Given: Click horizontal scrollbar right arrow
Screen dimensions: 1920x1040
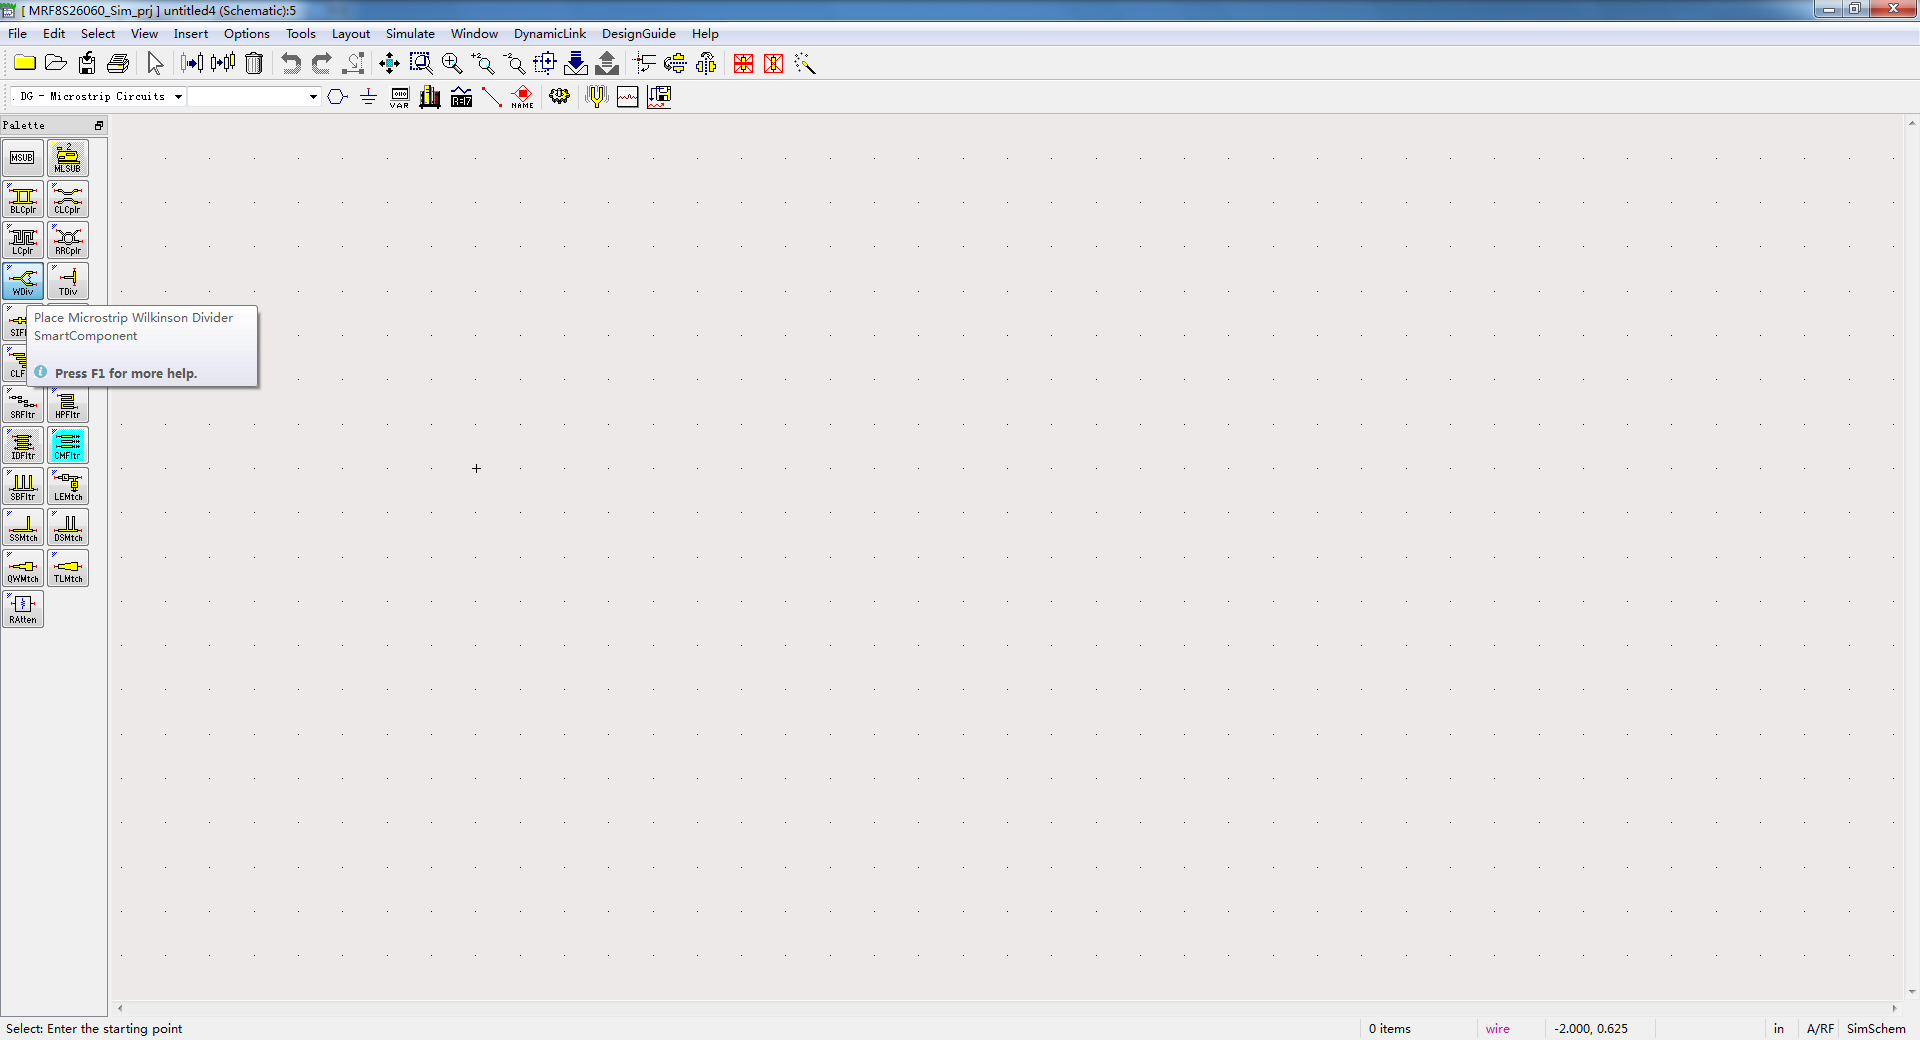Looking at the screenshot, I should click(x=1895, y=1008).
